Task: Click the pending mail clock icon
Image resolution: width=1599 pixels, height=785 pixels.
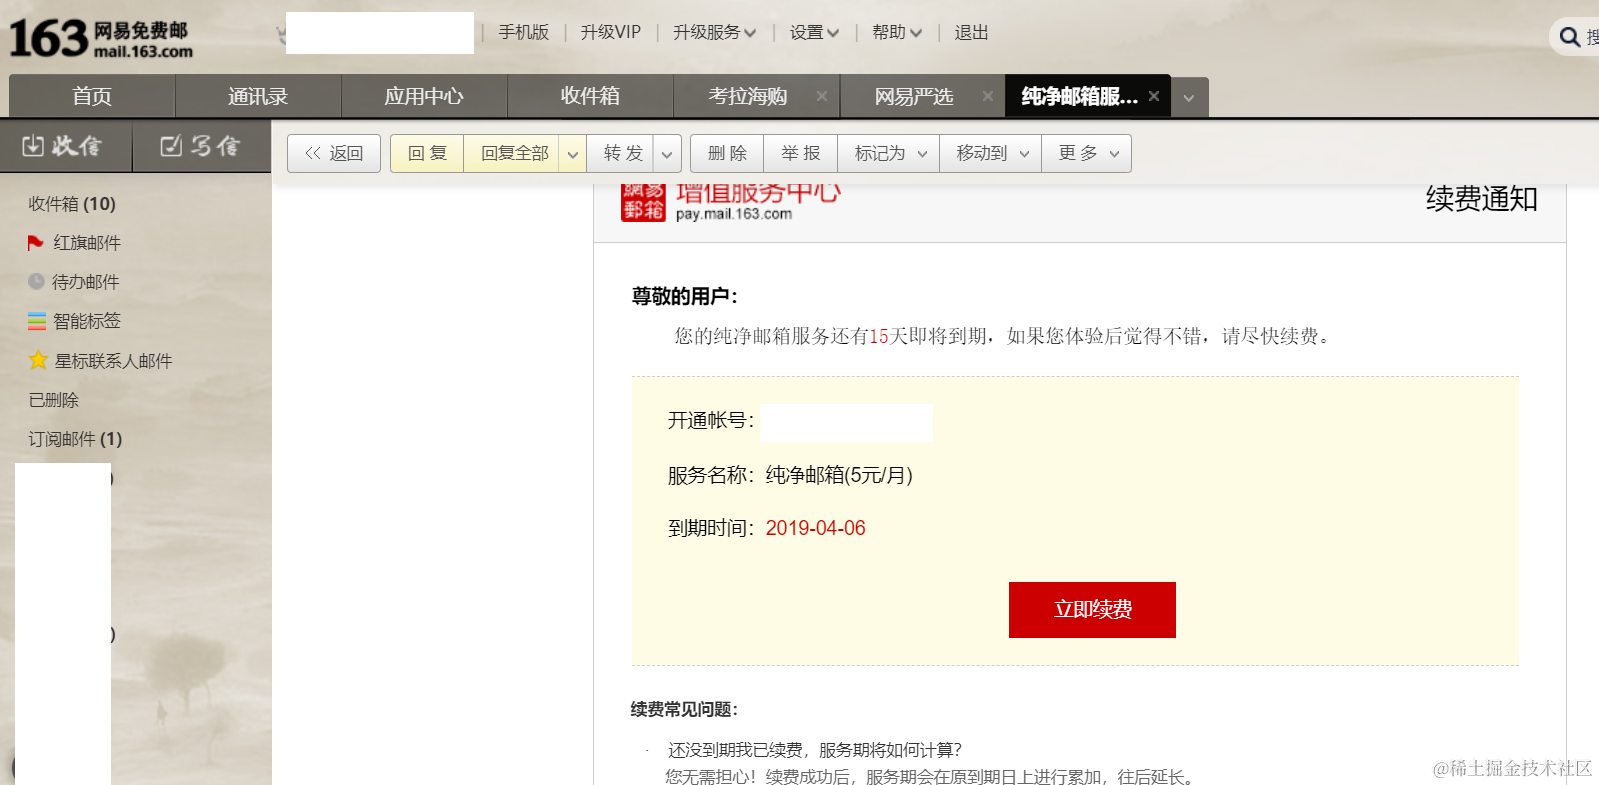Action: pos(36,282)
